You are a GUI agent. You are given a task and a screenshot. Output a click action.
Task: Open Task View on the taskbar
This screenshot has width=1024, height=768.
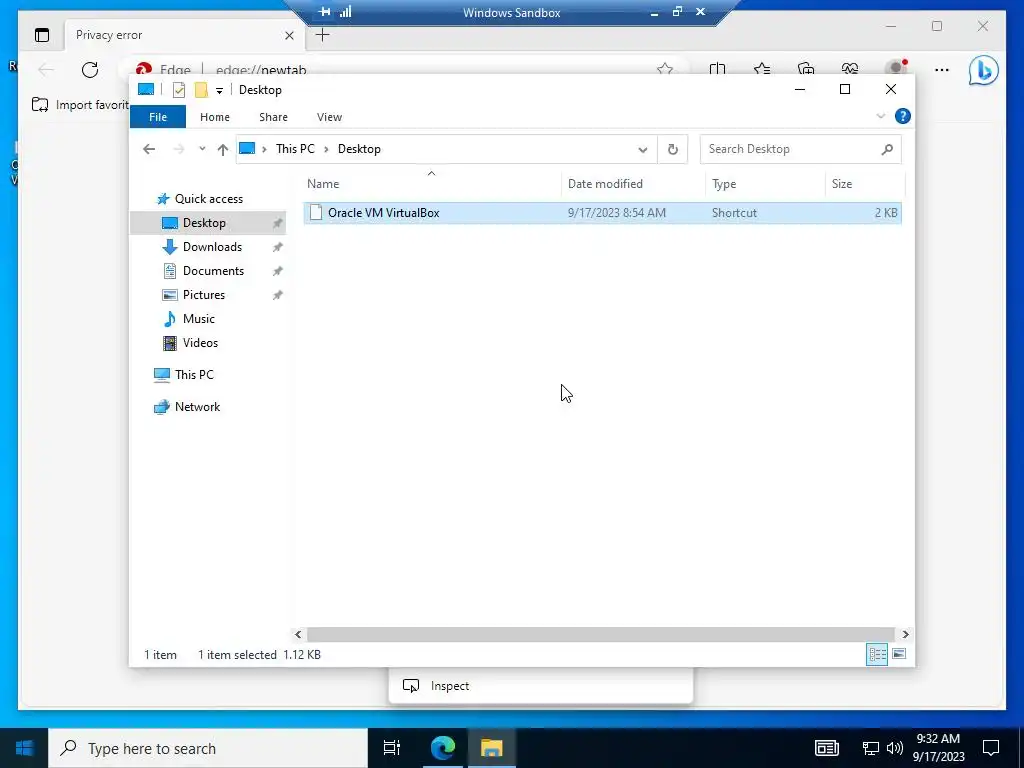pos(392,748)
